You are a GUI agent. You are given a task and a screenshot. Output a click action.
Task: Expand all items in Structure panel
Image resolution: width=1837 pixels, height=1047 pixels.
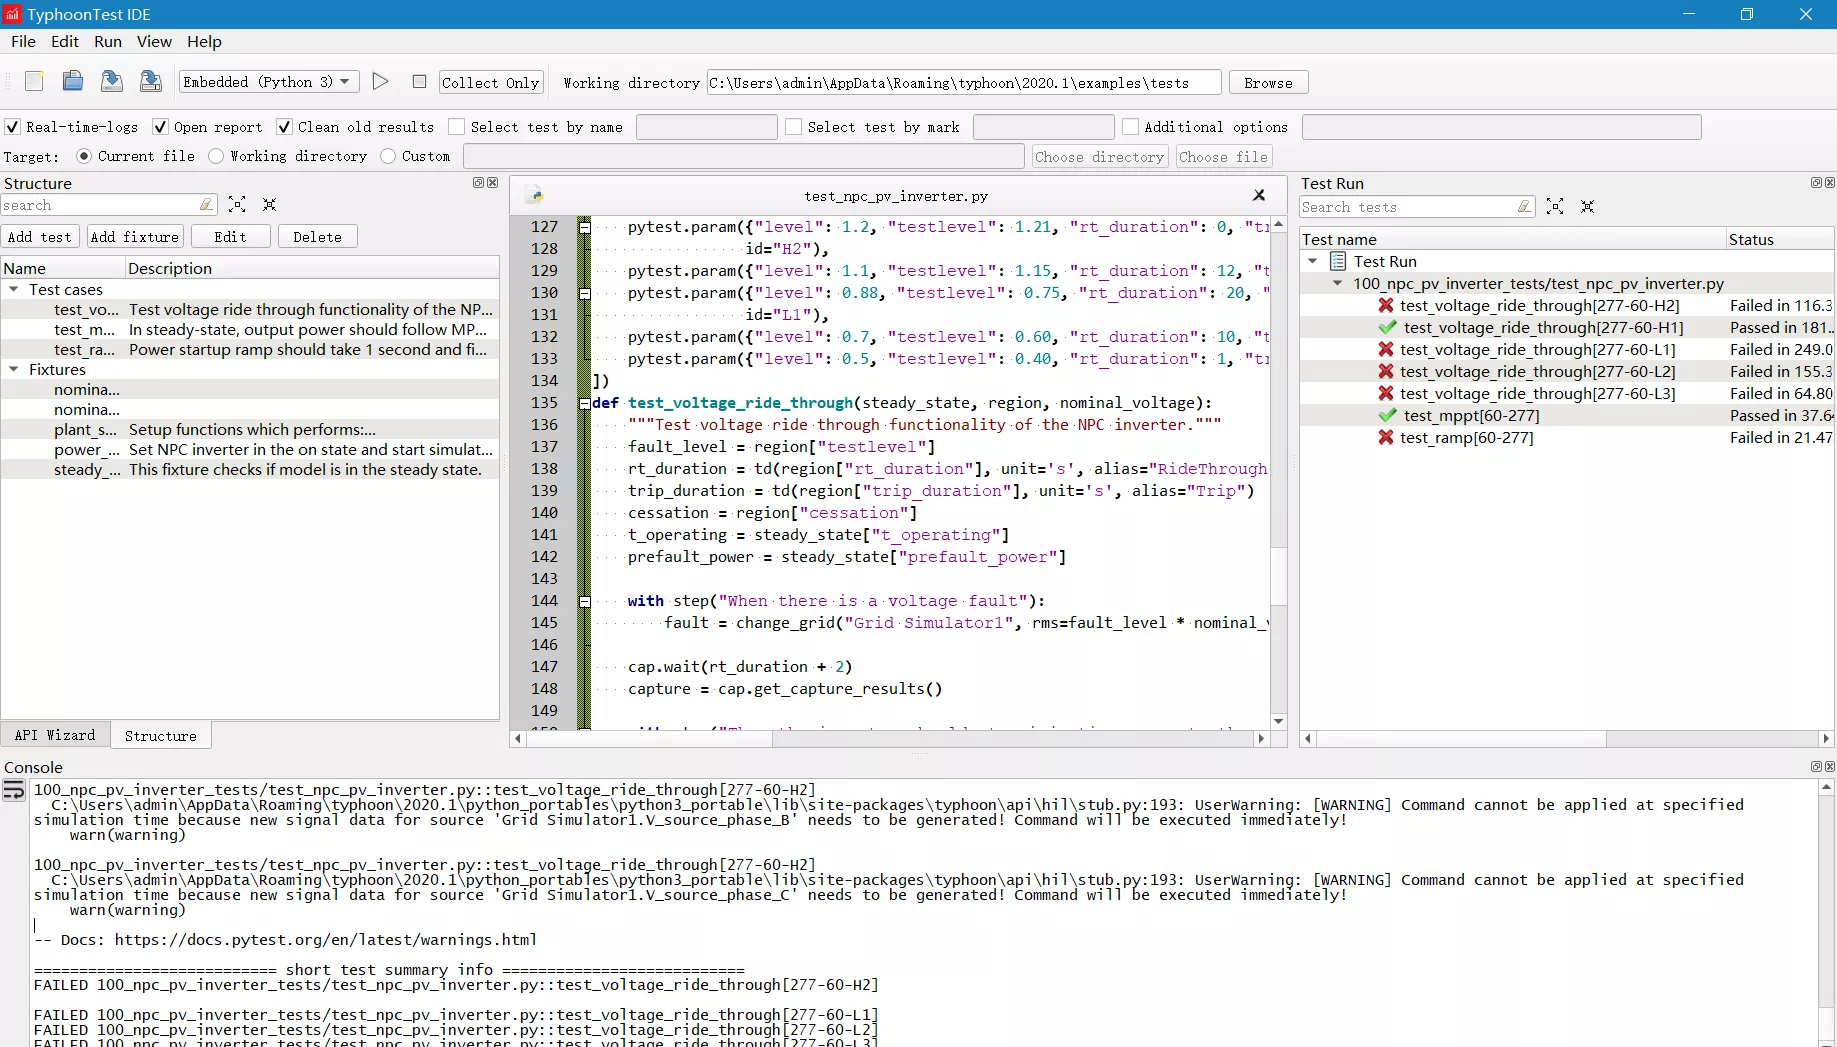[x=237, y=205]
